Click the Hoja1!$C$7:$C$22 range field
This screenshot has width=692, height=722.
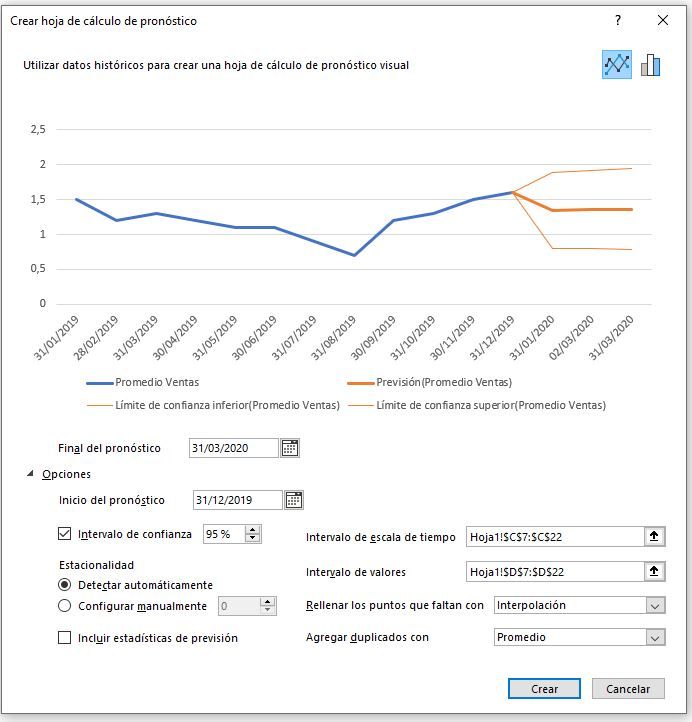pos(555,536)
